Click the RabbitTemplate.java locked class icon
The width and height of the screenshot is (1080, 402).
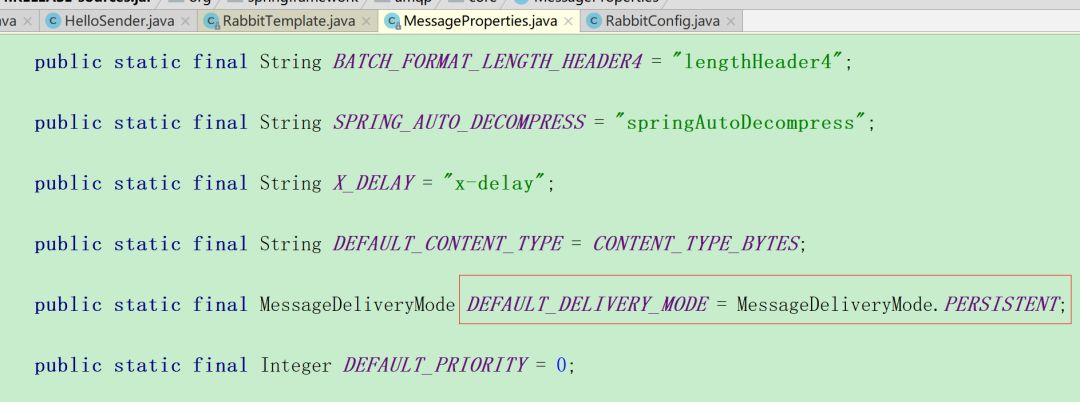[211, 21]
